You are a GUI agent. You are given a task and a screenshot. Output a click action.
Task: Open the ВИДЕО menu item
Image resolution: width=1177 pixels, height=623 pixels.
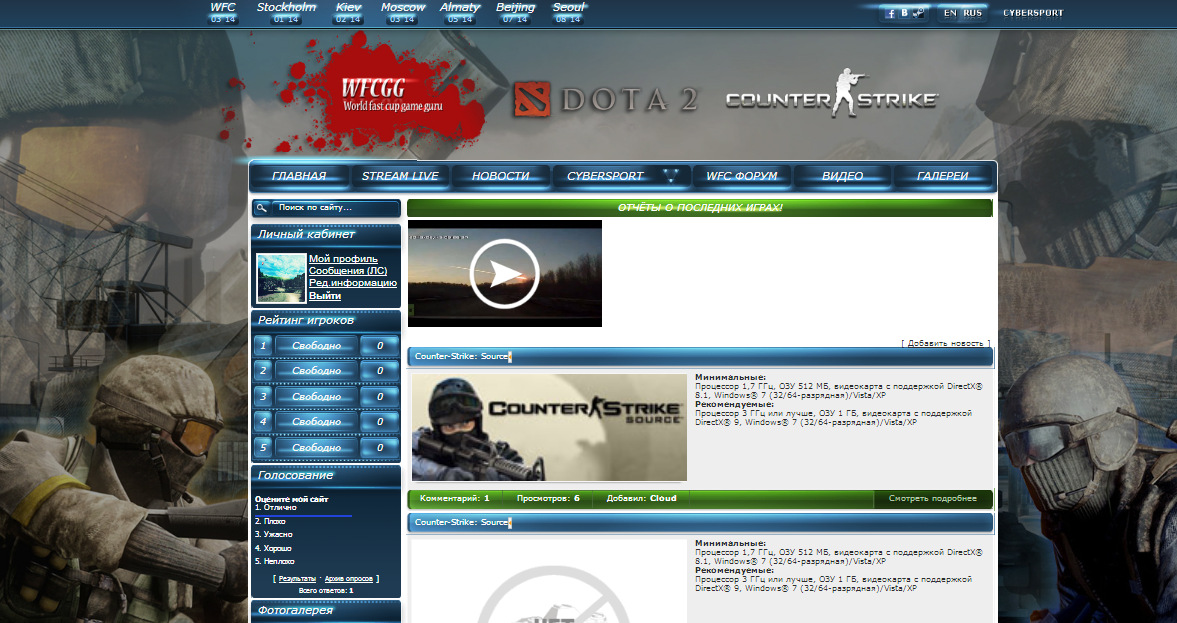pos(842,176)
